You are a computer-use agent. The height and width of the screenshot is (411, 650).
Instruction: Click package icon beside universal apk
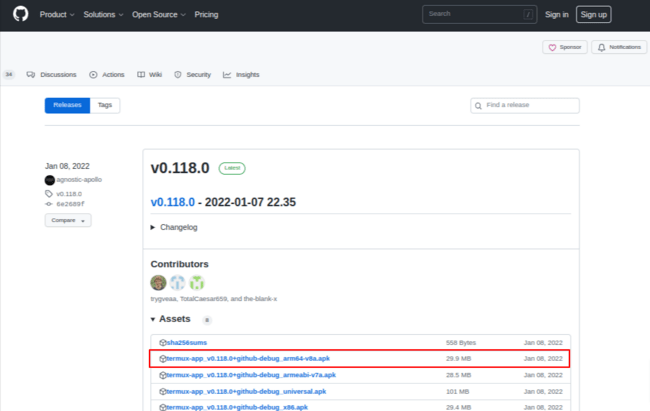click(163, 392)
